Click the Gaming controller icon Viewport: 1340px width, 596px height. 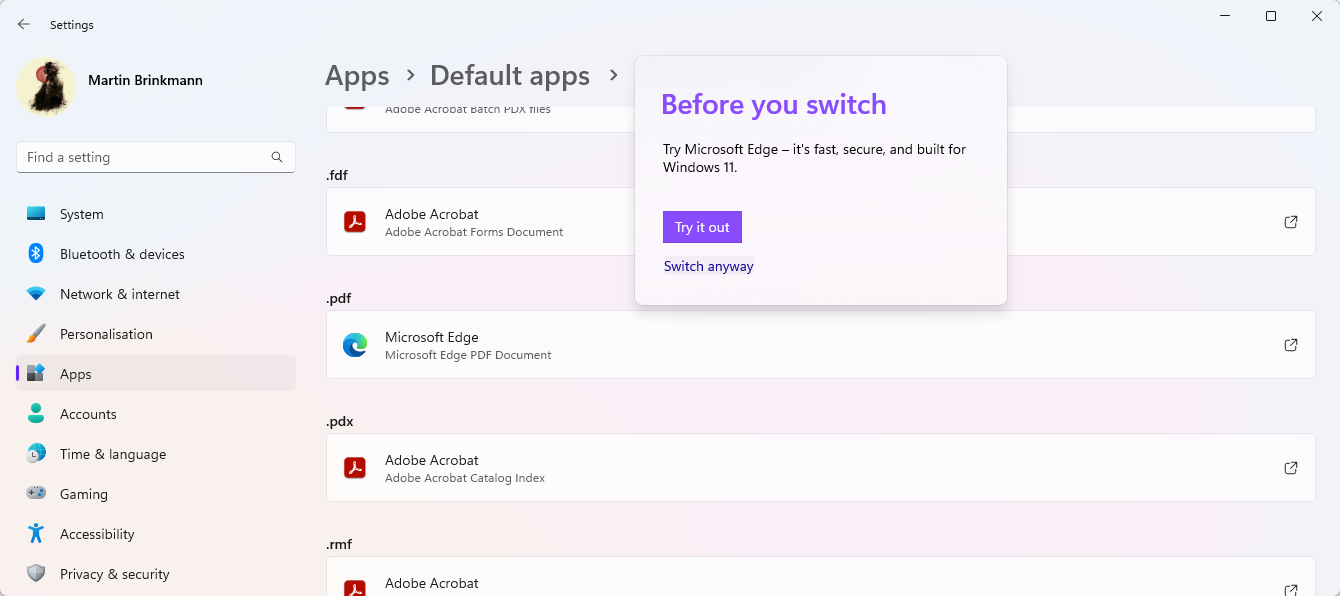click(x=36, y=494)
